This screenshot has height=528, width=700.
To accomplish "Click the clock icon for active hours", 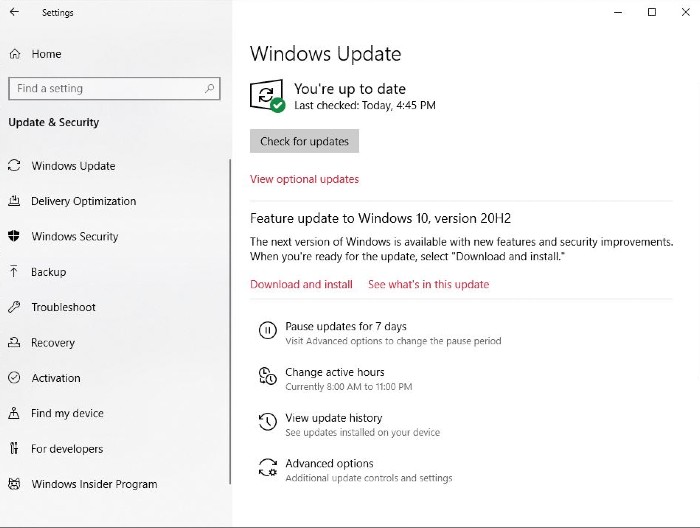I will (267, 376).
